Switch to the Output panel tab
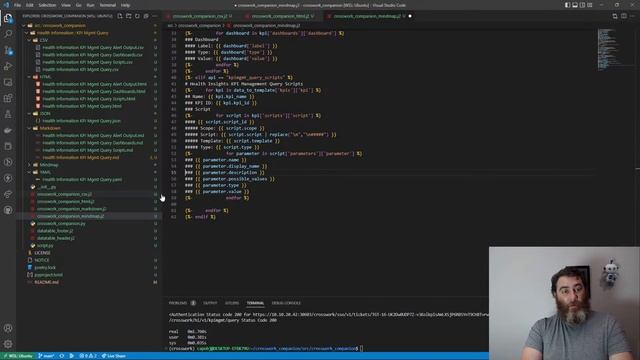Image resolution: width=640 pixels, height=360 pixels. [x=210, y=303]
